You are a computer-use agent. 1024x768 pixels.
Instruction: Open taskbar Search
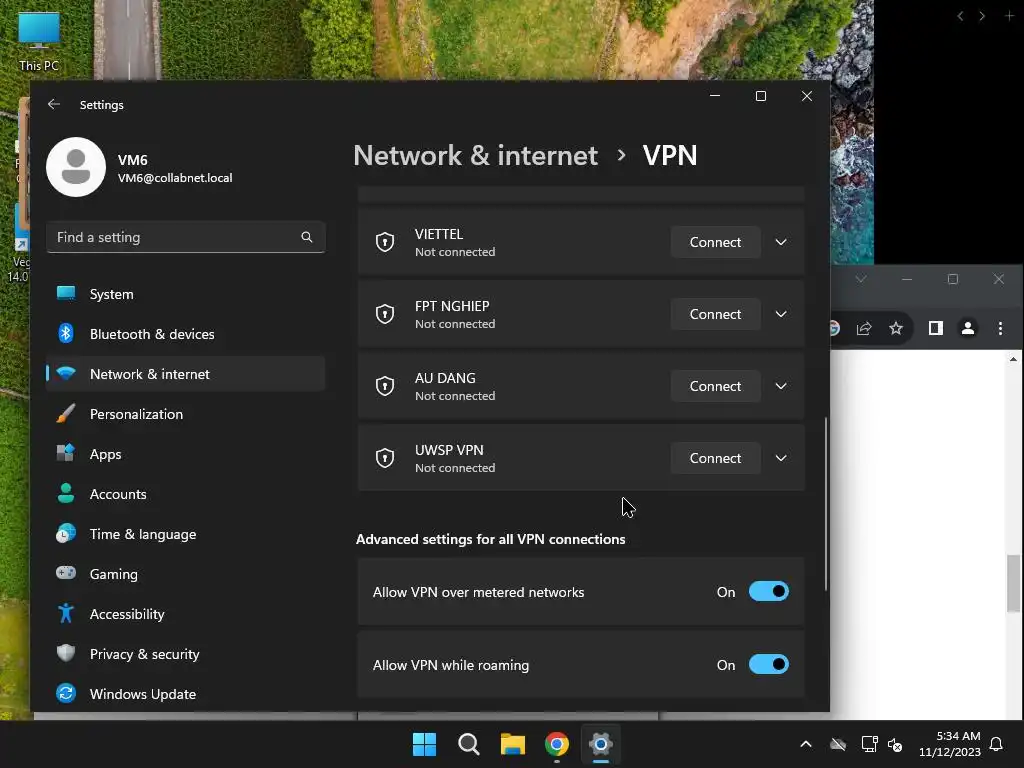[468, 744]
